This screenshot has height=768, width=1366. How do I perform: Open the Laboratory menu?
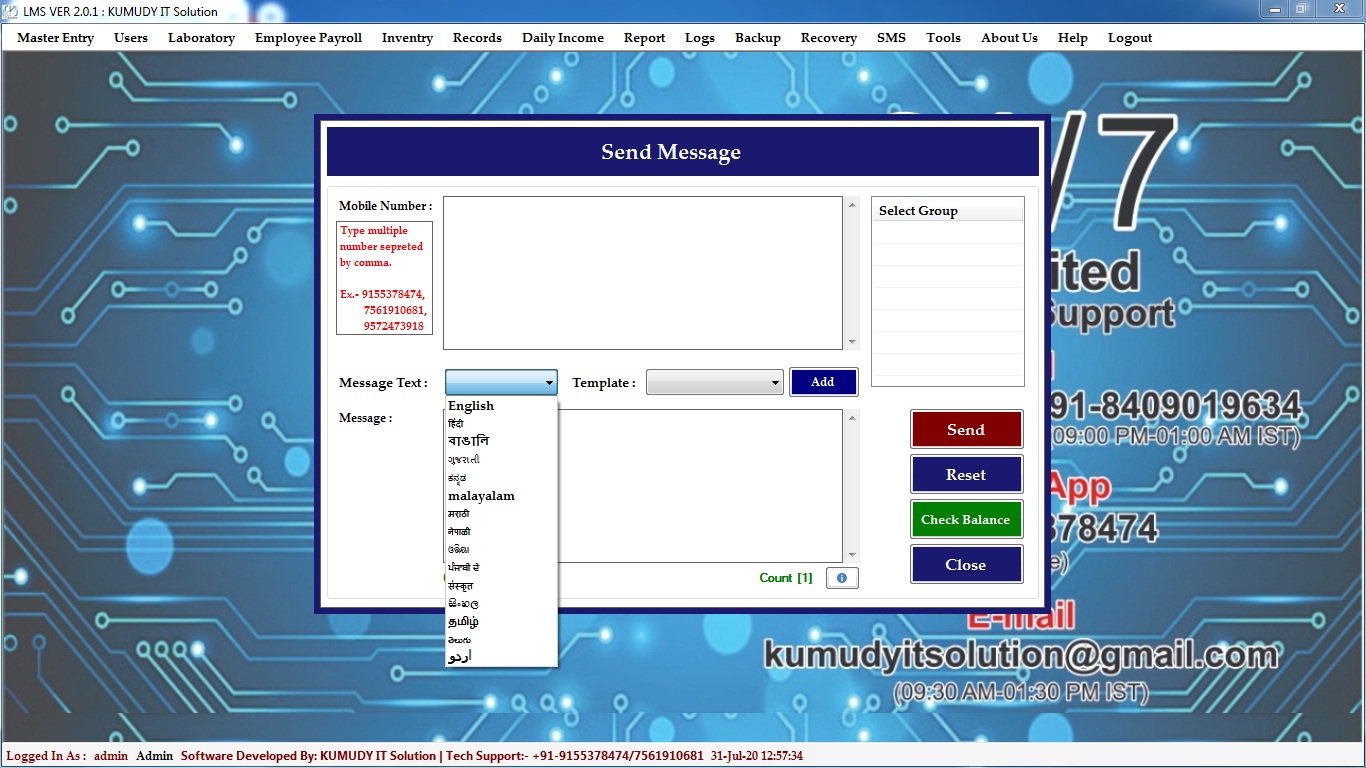pyautogui.click(x=201, y=38)
